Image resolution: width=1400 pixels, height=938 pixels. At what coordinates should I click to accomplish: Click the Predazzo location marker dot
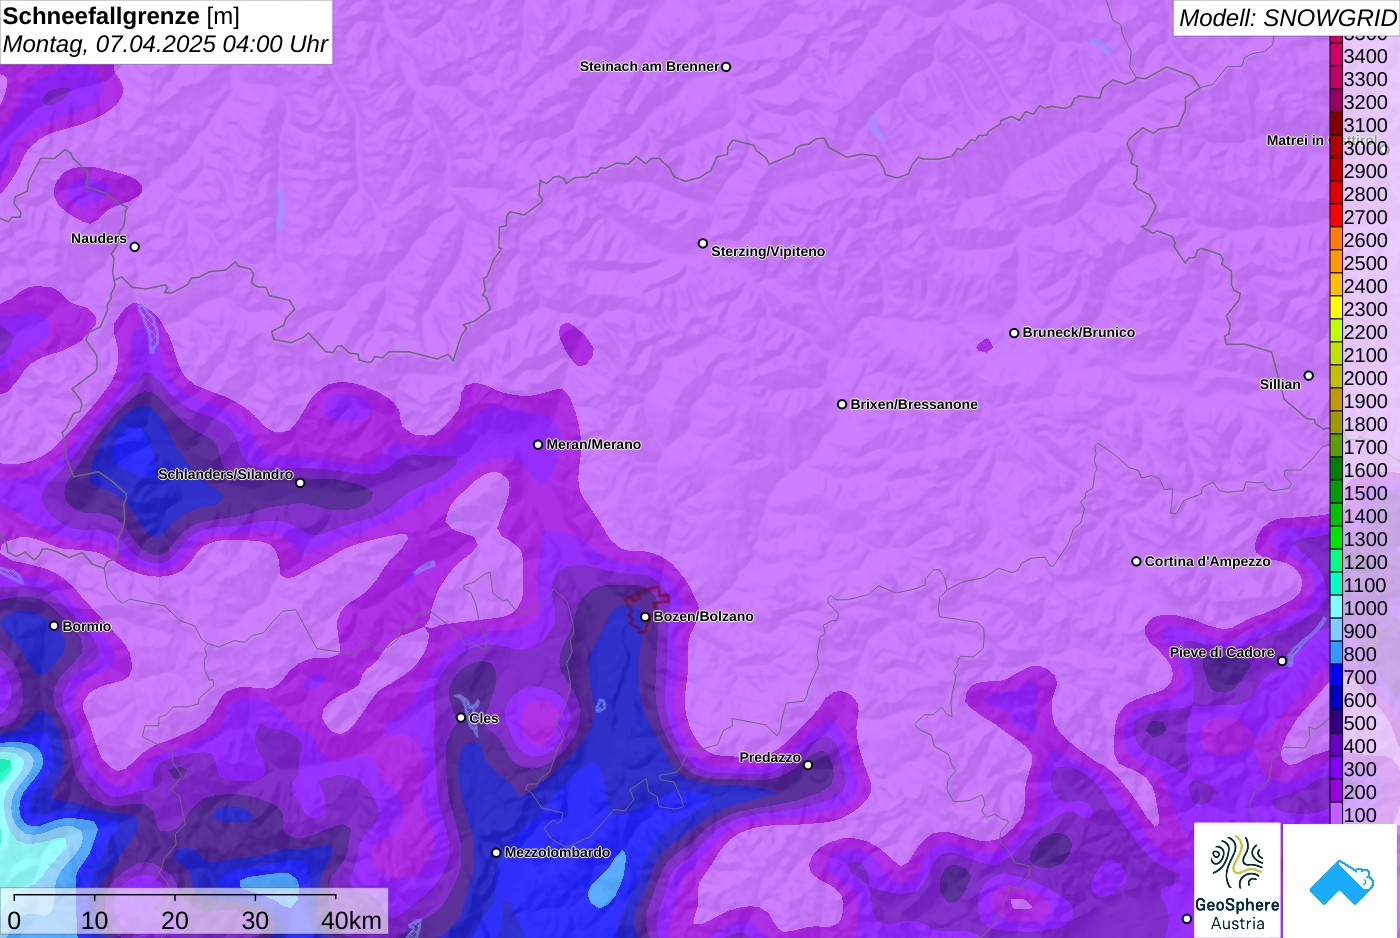tap(808, 765)
